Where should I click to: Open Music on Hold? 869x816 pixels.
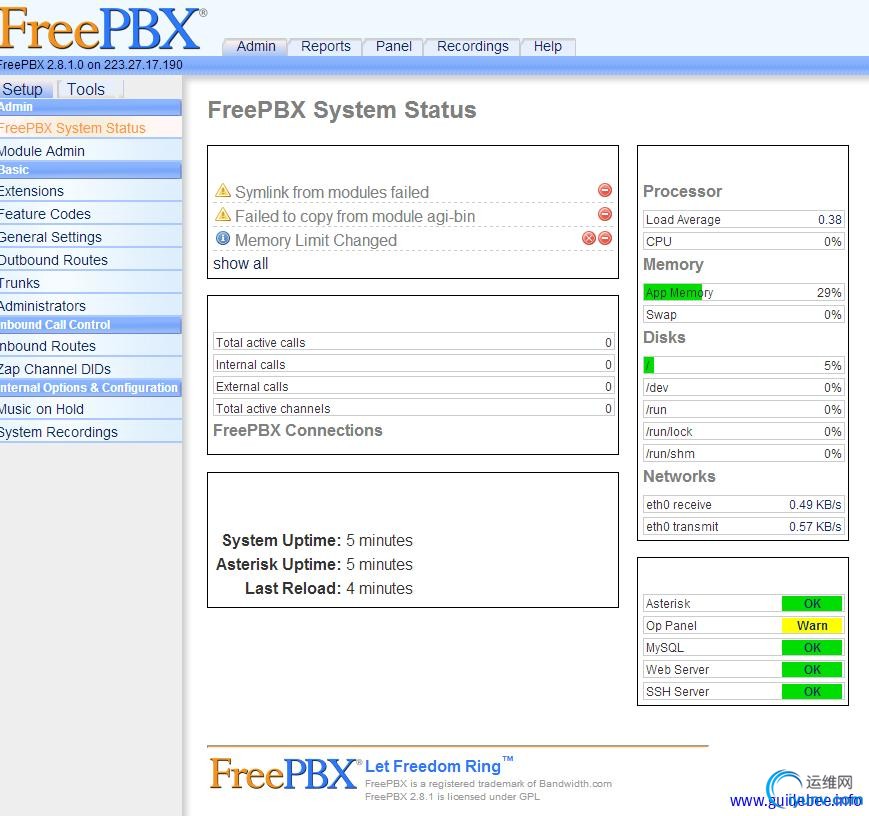91,409
